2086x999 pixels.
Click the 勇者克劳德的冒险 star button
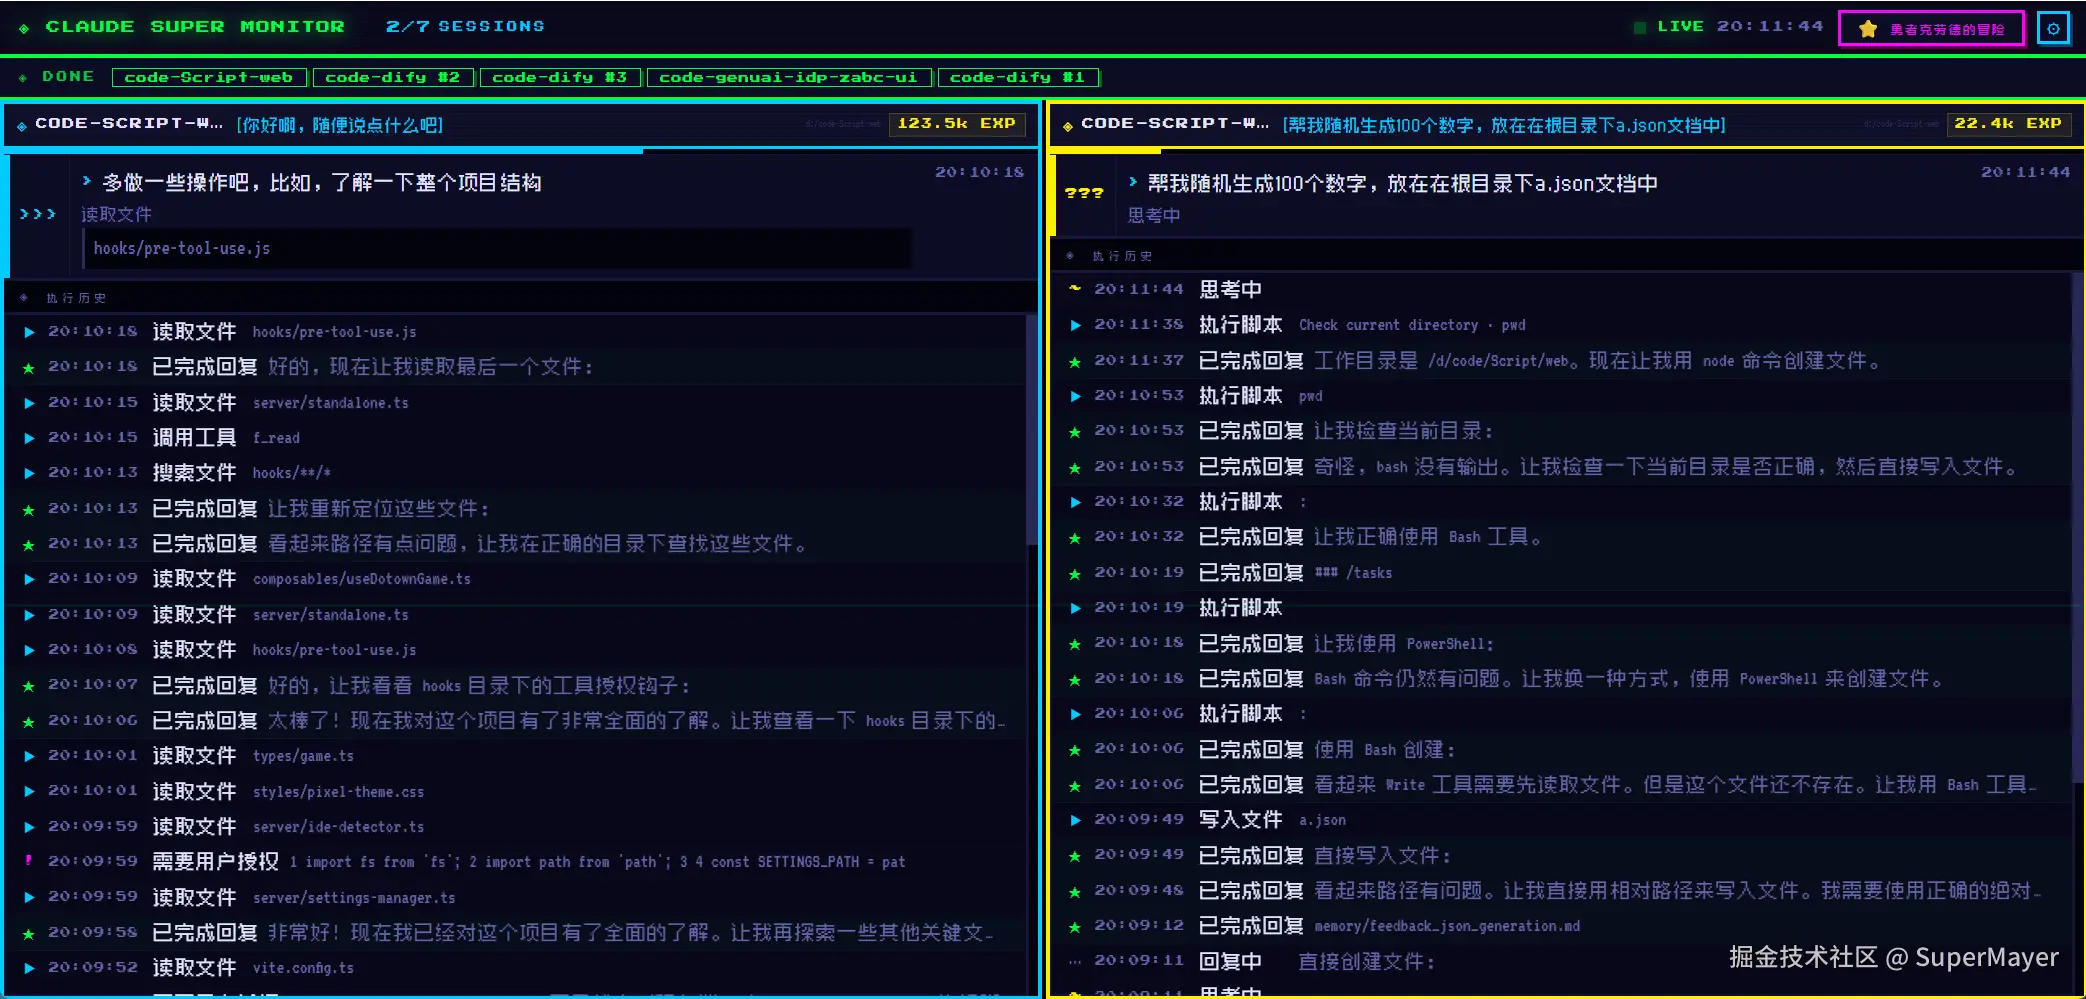(x=1931, y=29)
